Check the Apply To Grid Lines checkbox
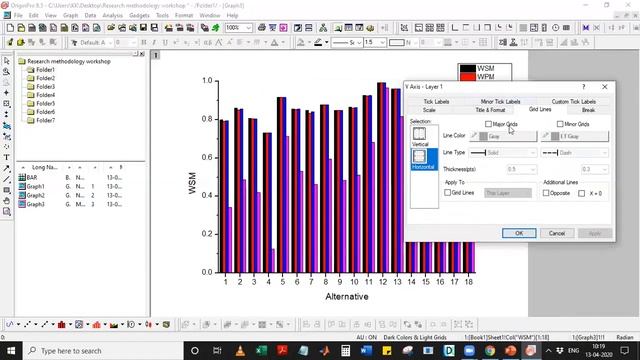Viewport: 640px width, 360px height. pyautogui.click(x=447, y=193)
